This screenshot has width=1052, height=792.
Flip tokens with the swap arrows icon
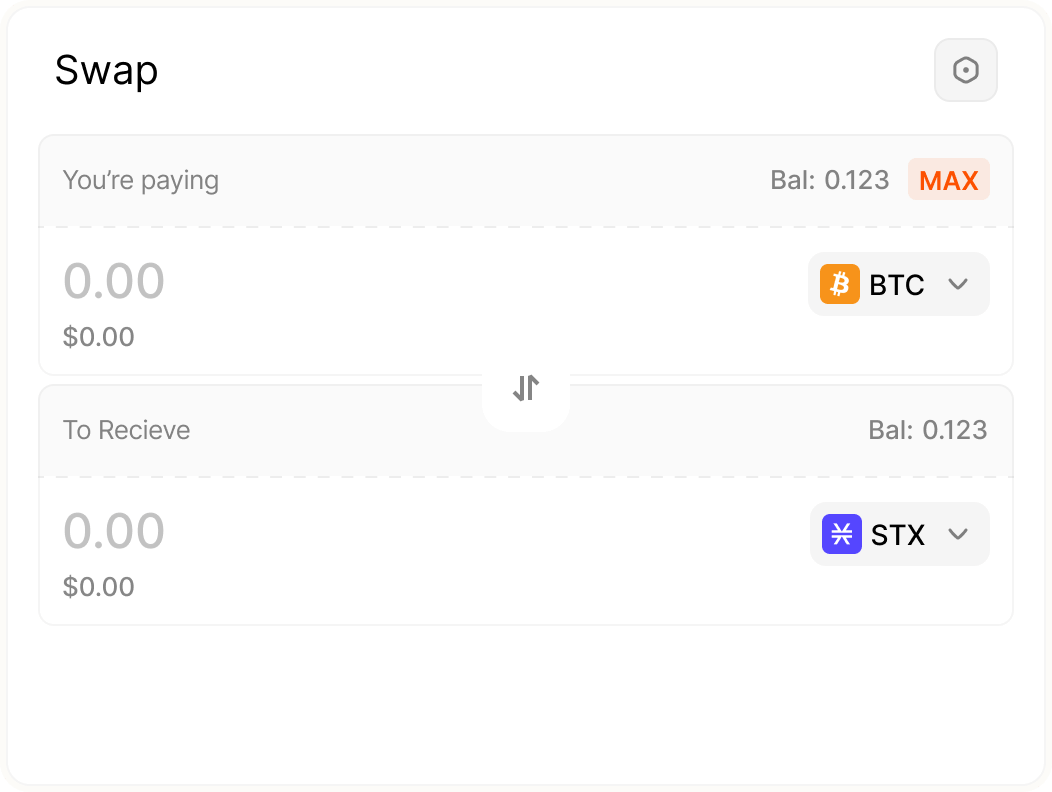tap(526, 388)
